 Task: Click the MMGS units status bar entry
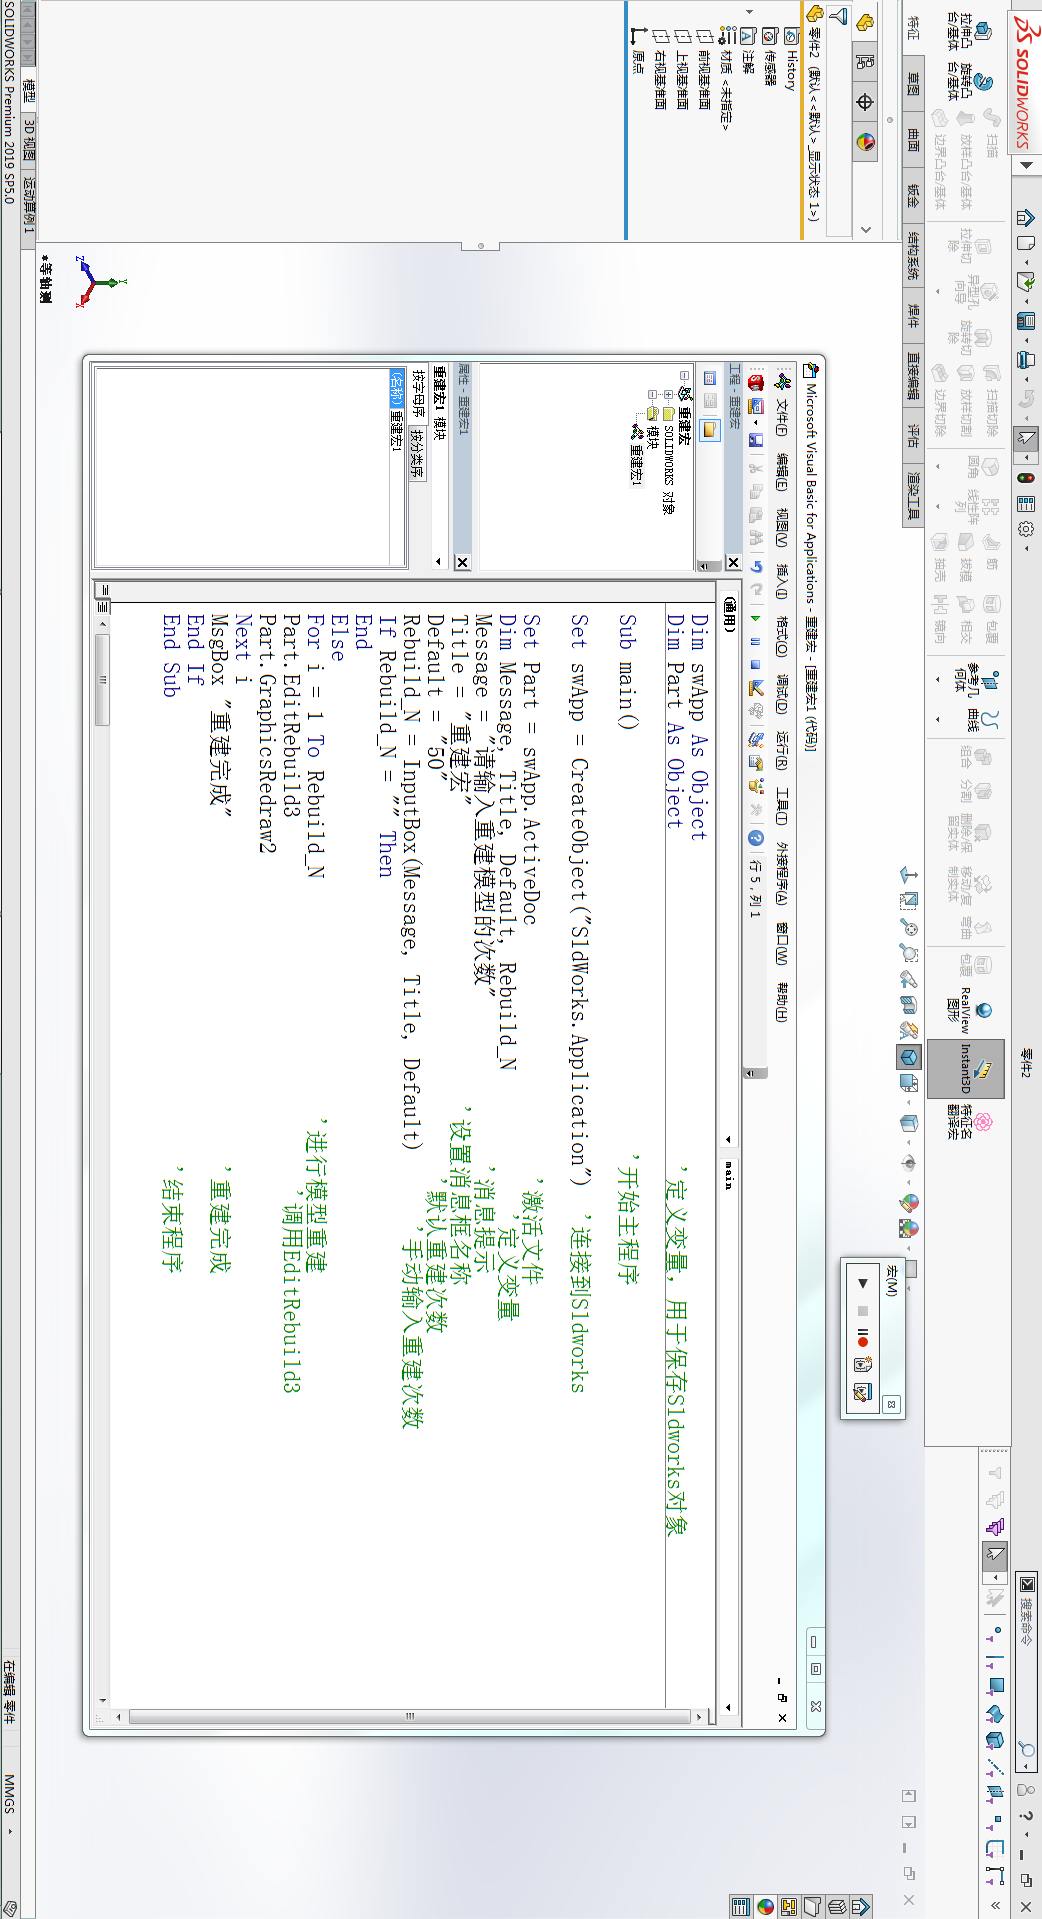[9, 1796]
